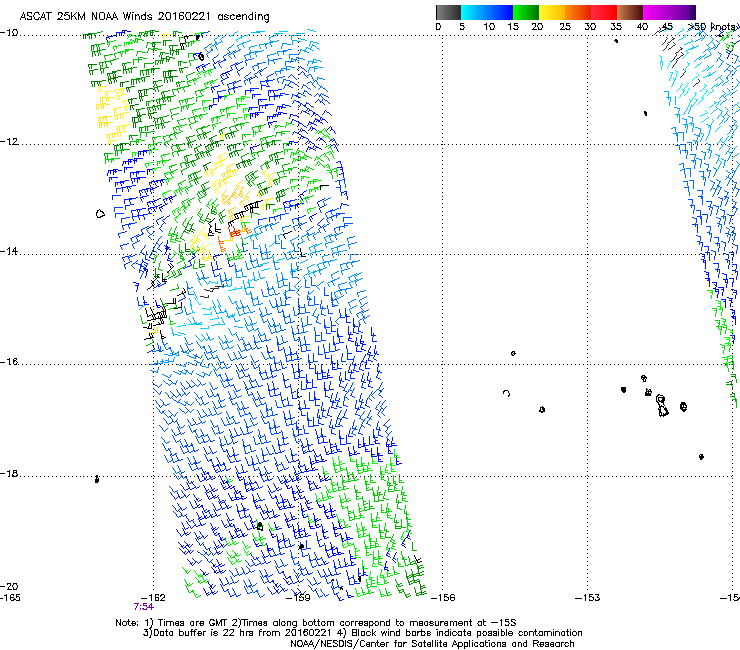Click the '35' knots value on legend
This screenshot has height=650, width=740.
coord(616,27)
